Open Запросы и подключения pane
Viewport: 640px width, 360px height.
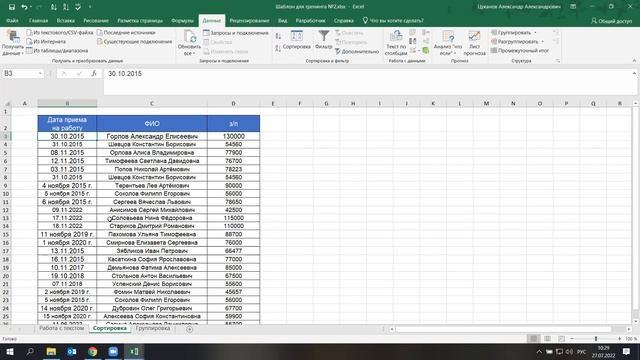click(236, 32)
